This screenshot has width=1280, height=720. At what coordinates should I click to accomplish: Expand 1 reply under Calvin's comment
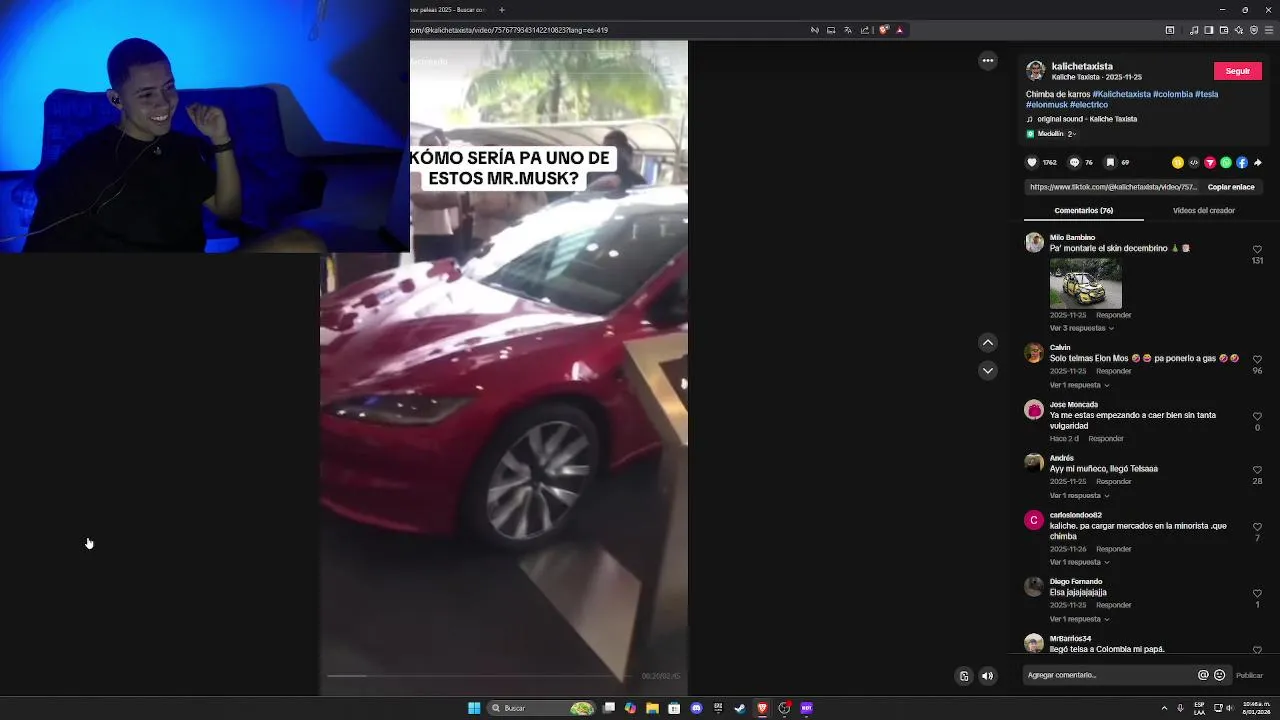click(x=1079, y=385)
